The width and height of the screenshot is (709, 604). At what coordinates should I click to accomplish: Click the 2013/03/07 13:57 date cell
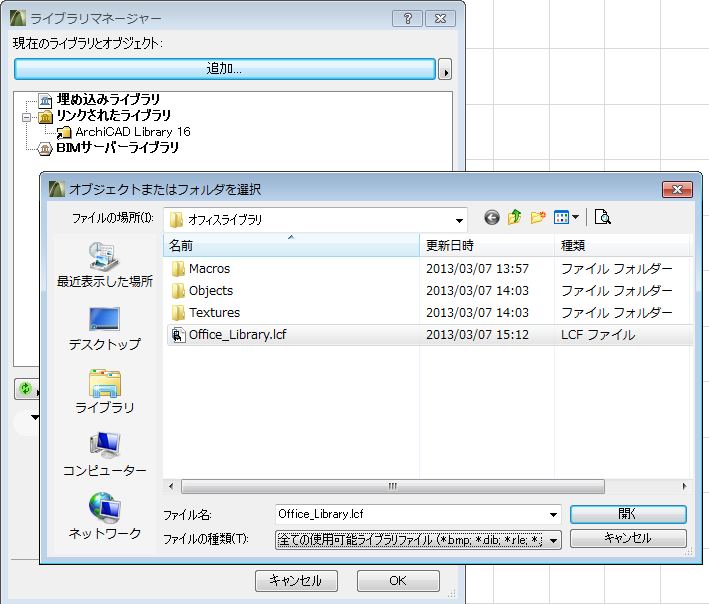(477, 269)
